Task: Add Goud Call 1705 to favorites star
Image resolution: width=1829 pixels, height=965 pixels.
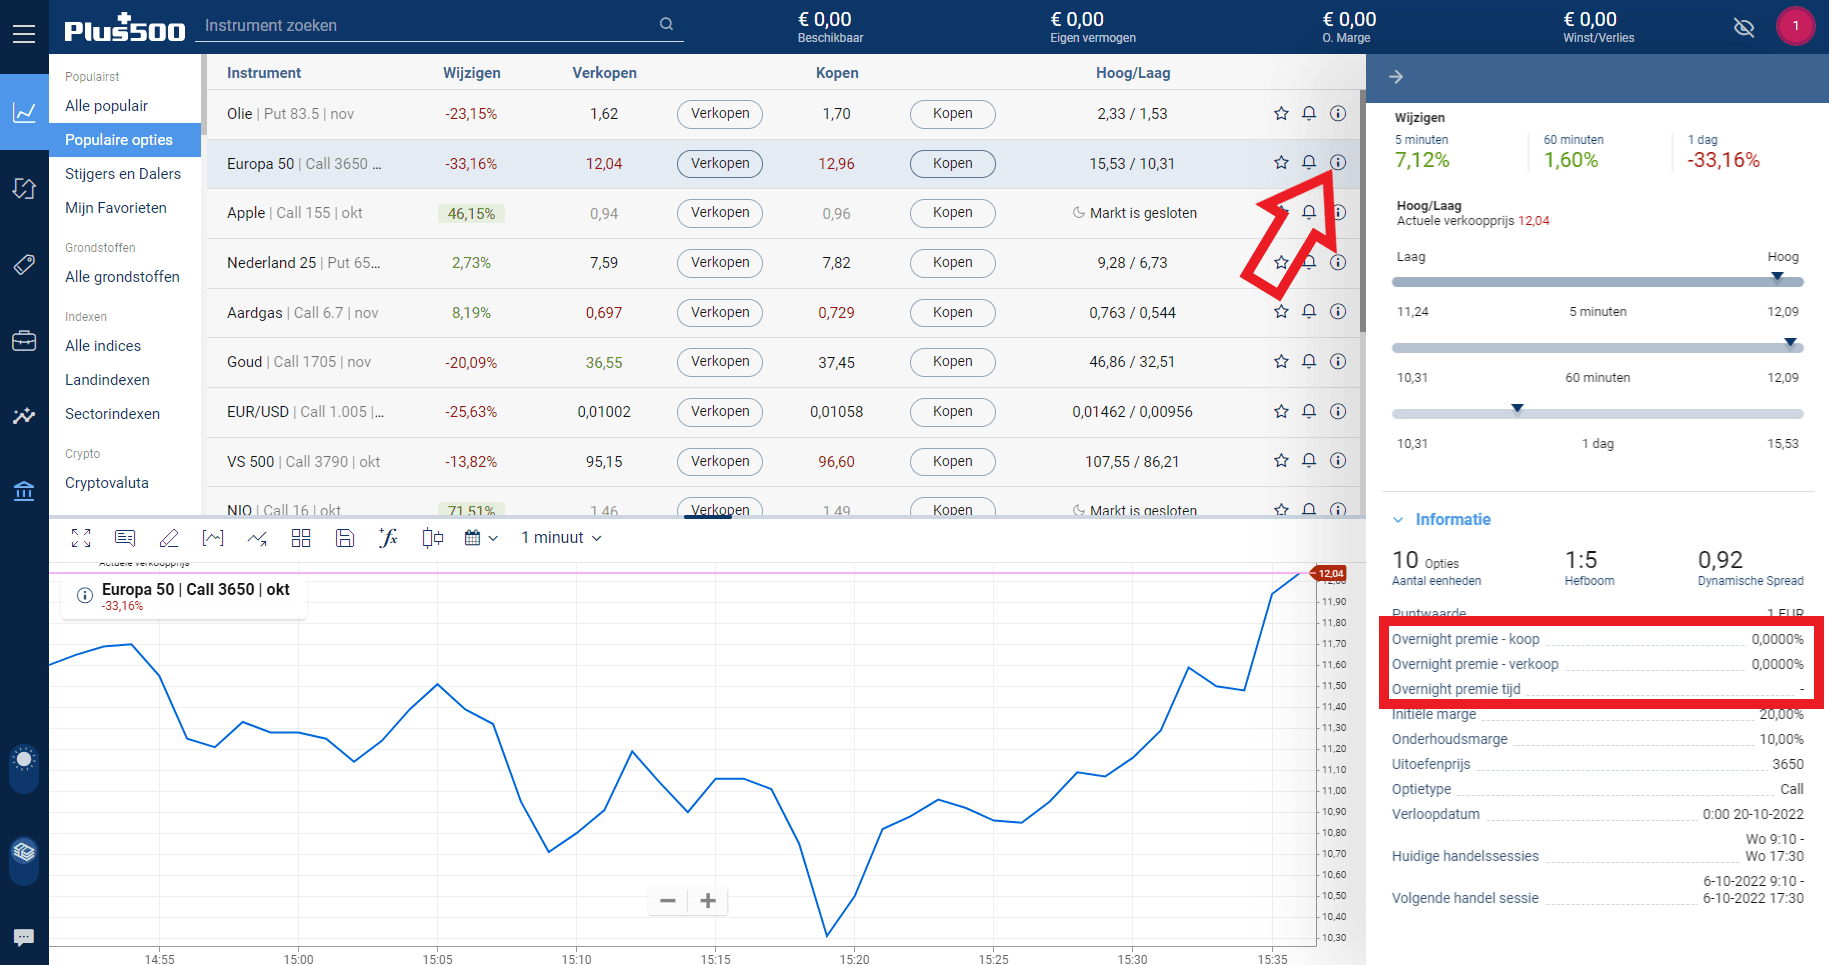Action: click(1281, 362)
